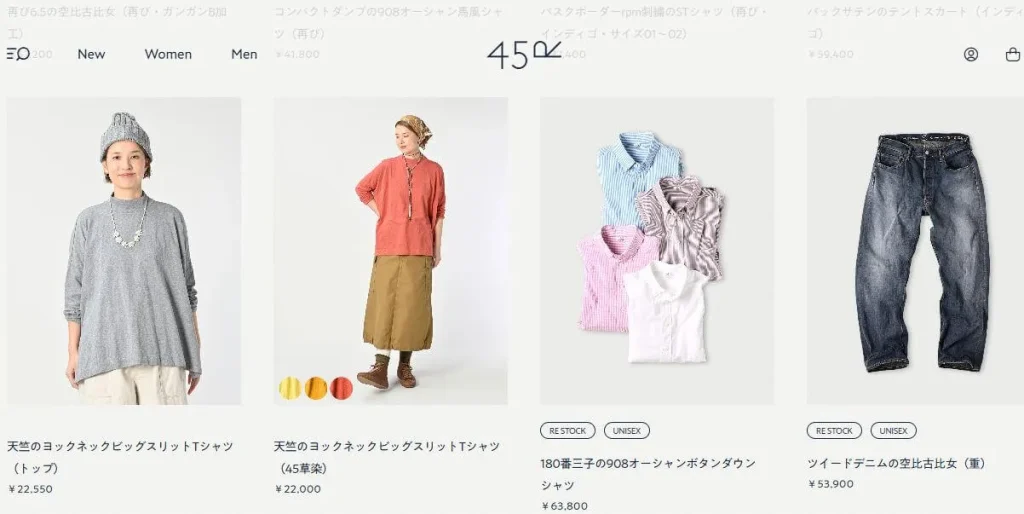Open the 180番三子の908 shirt title link
The height and width of the screenshot is (514, 1024).
(648, 474)
